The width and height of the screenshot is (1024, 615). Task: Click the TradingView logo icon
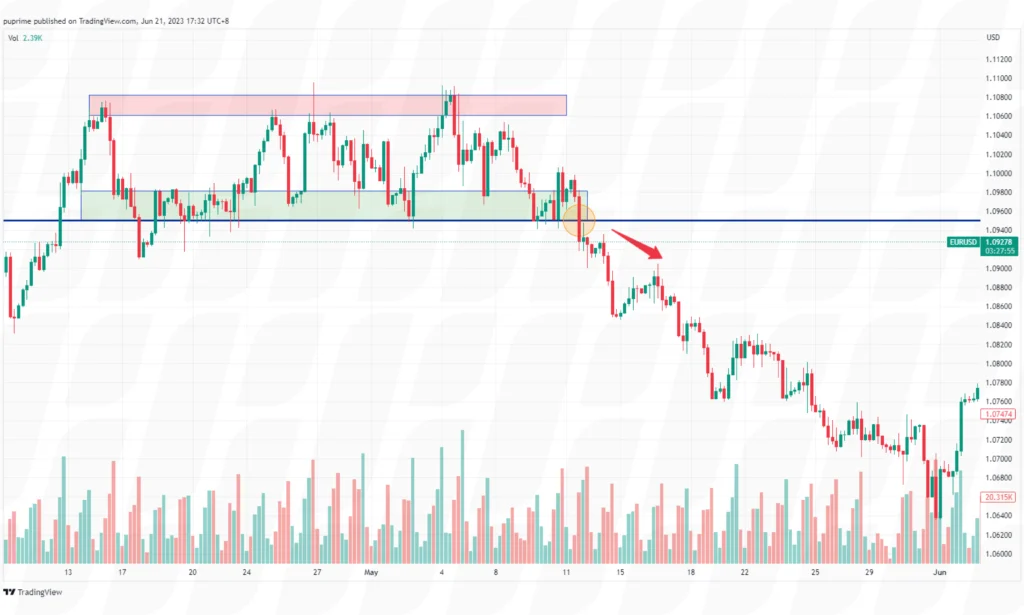pos(11,590)
